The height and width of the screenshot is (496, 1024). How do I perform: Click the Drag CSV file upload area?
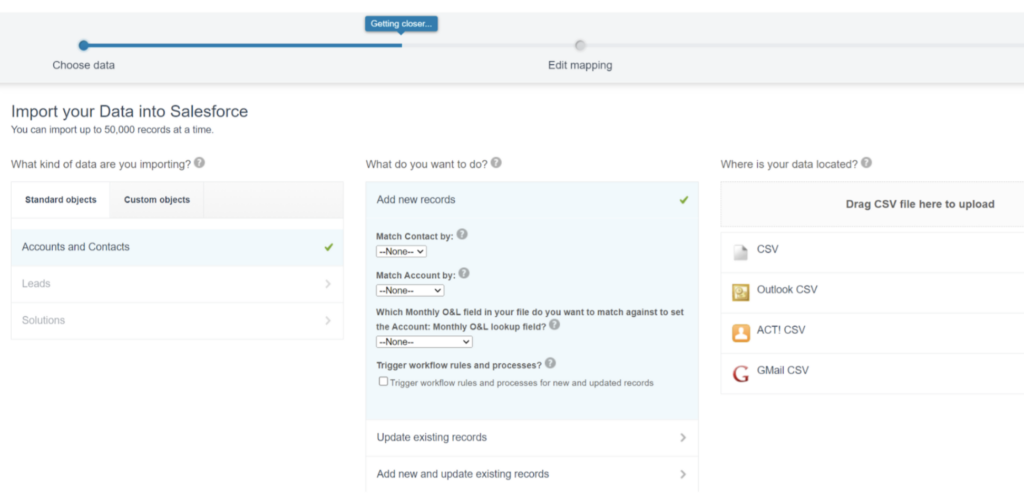(x=919, y=204)
